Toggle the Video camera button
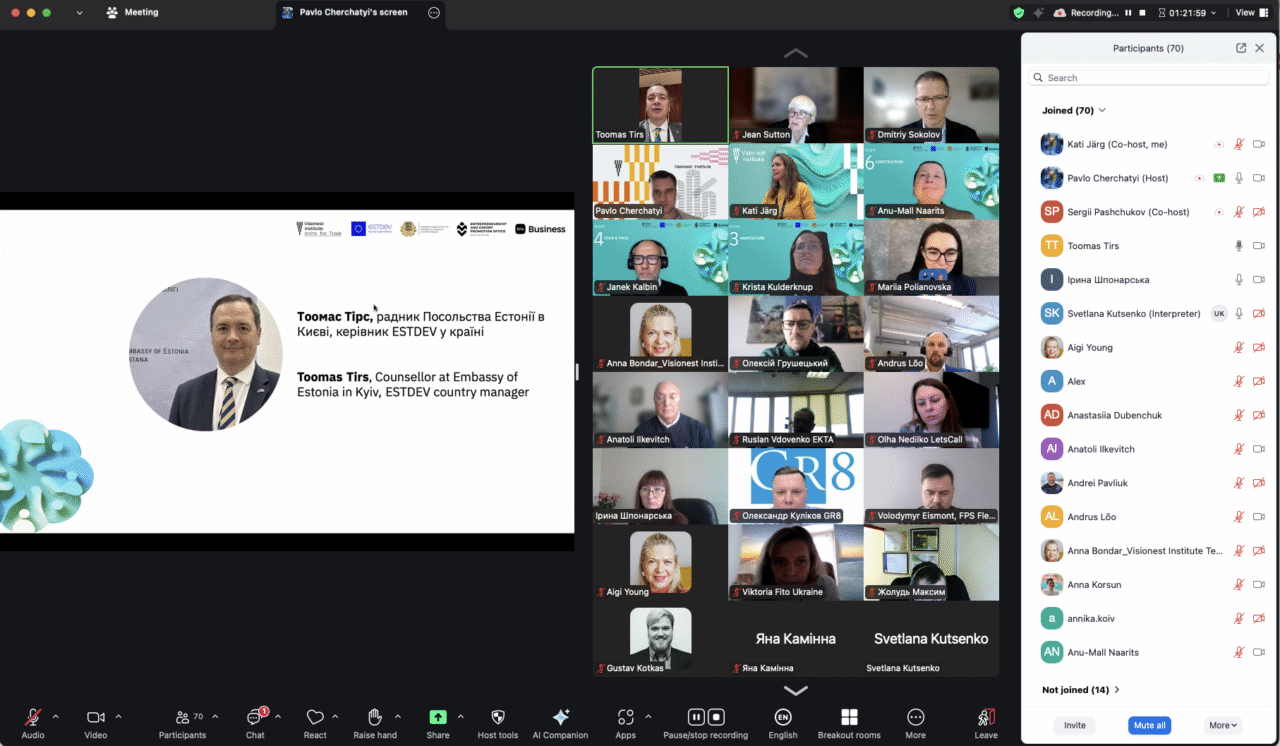Screen dimensions: 1280x746 point(96,718)
